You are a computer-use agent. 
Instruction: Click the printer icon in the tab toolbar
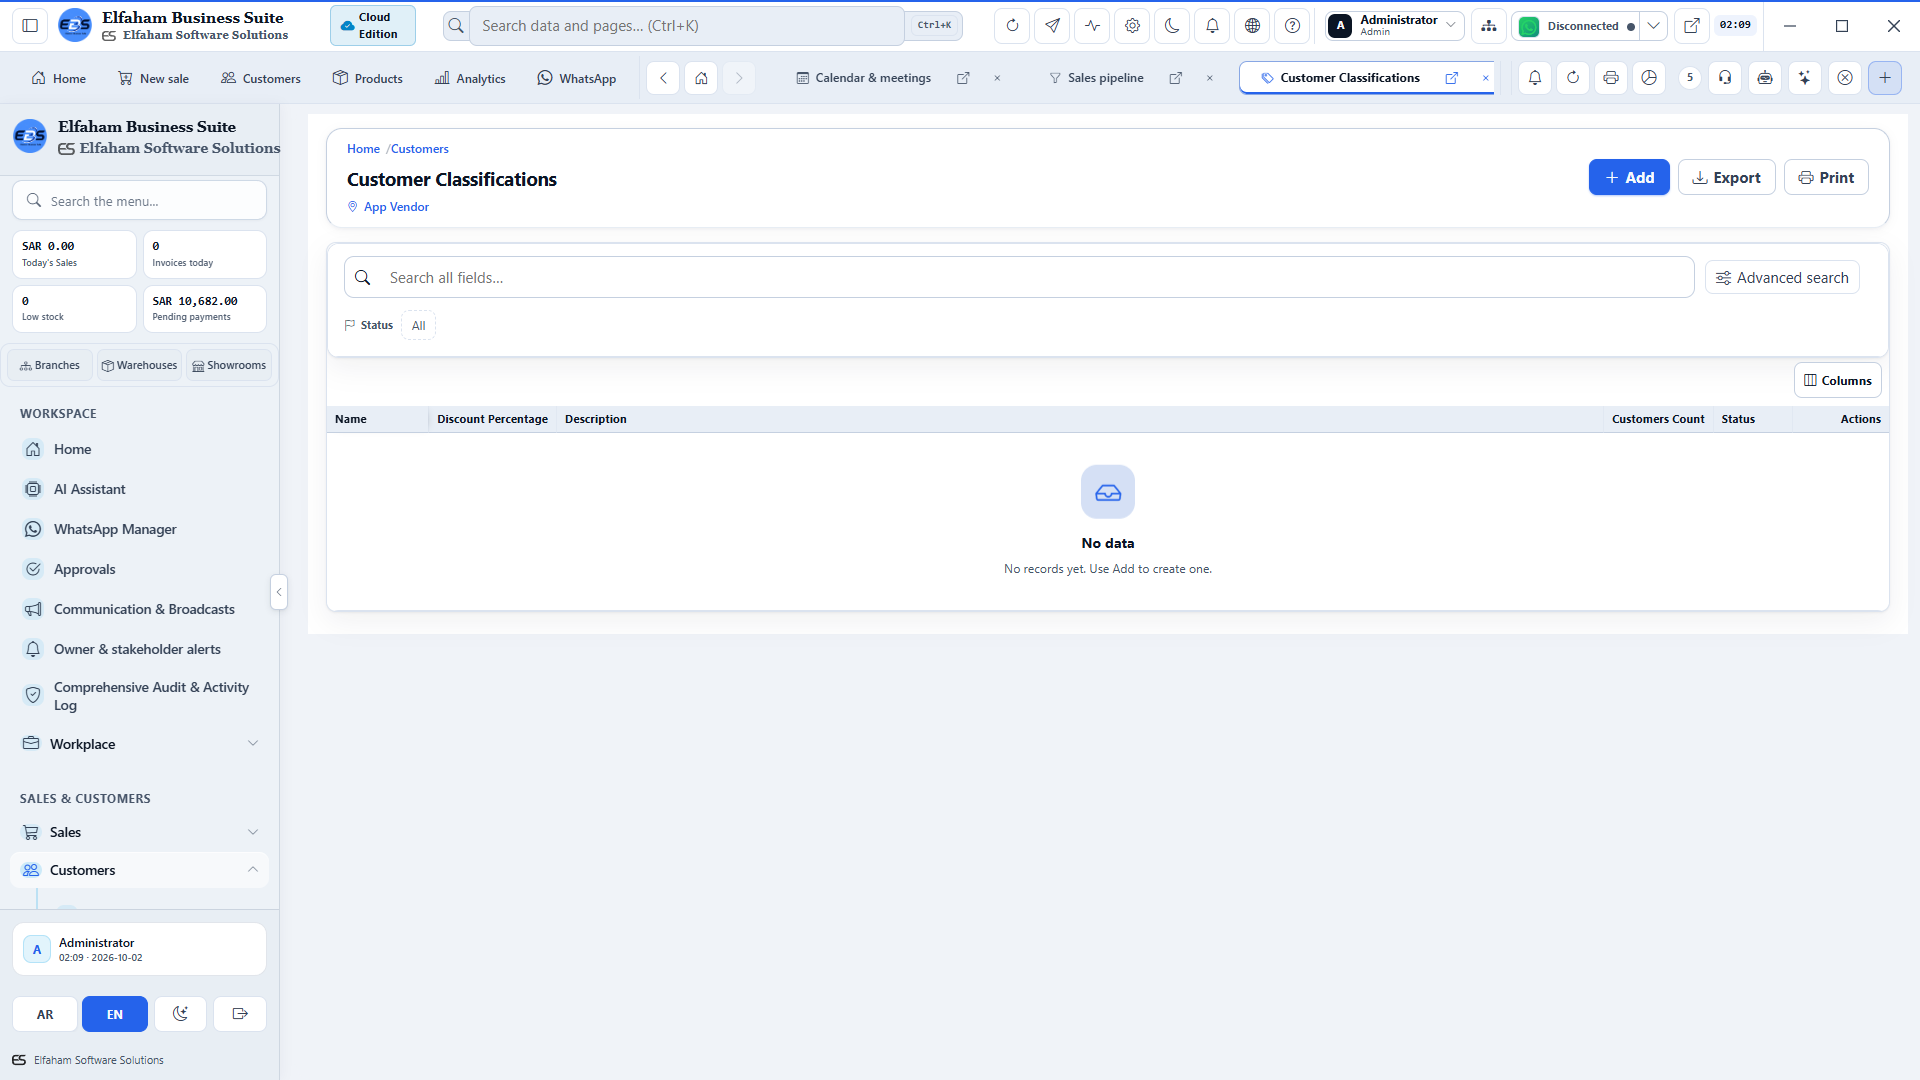(x=1610, y=78)
